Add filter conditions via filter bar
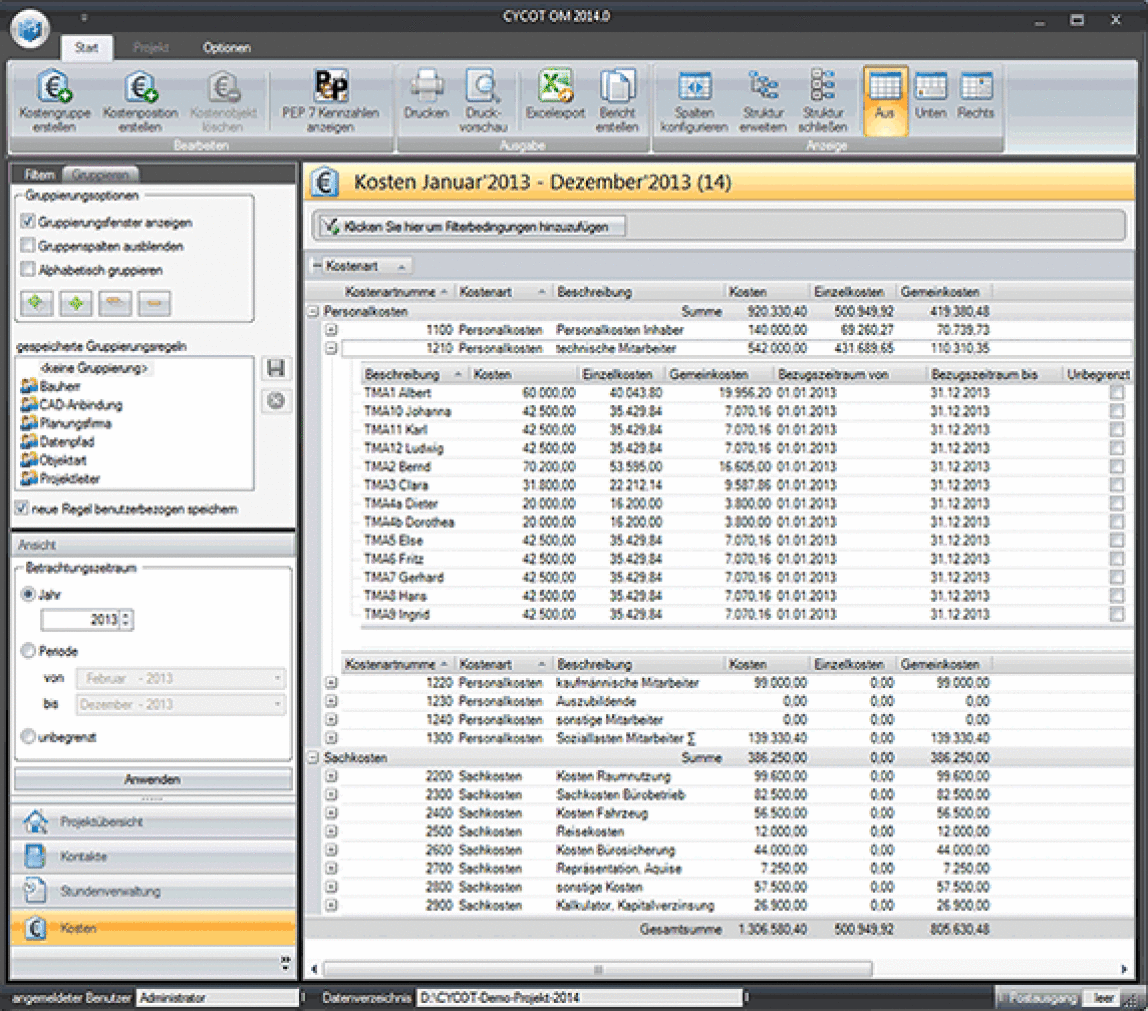 pyautogui.click(x=472, y=226)
